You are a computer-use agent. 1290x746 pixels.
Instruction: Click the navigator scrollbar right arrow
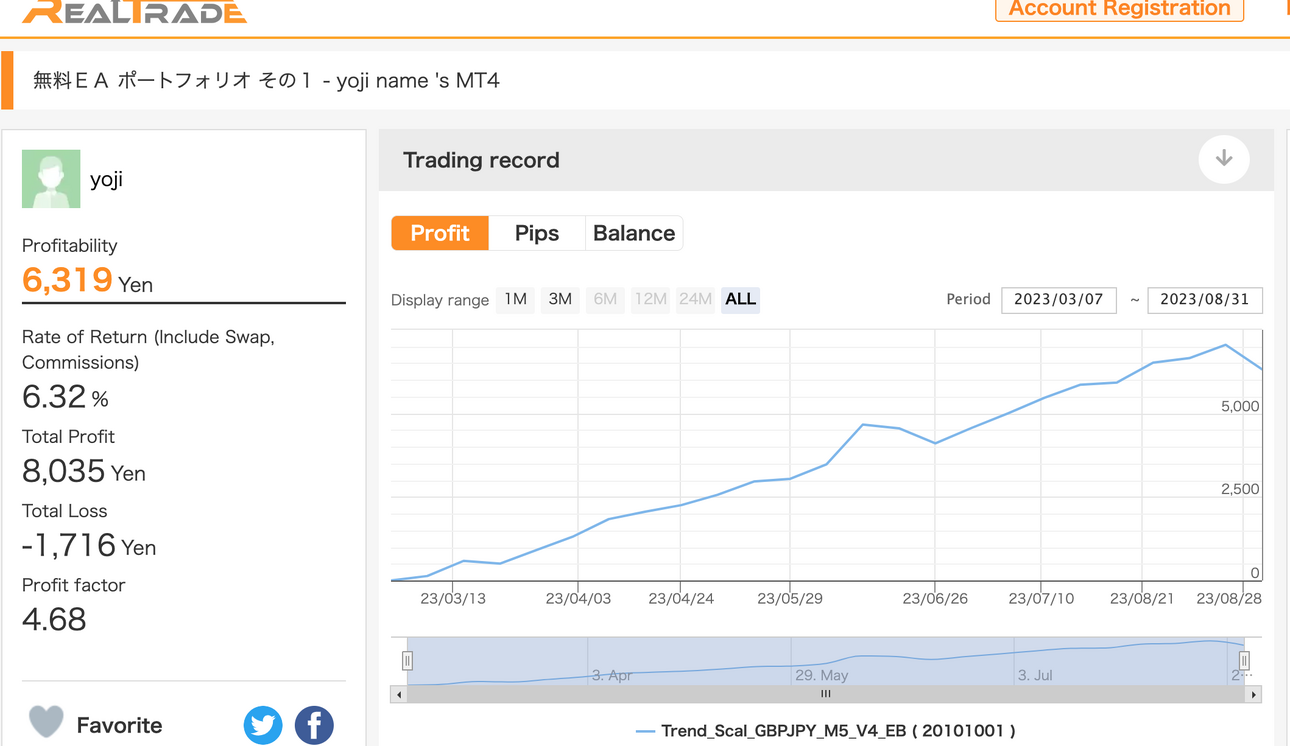[1254, 694]
